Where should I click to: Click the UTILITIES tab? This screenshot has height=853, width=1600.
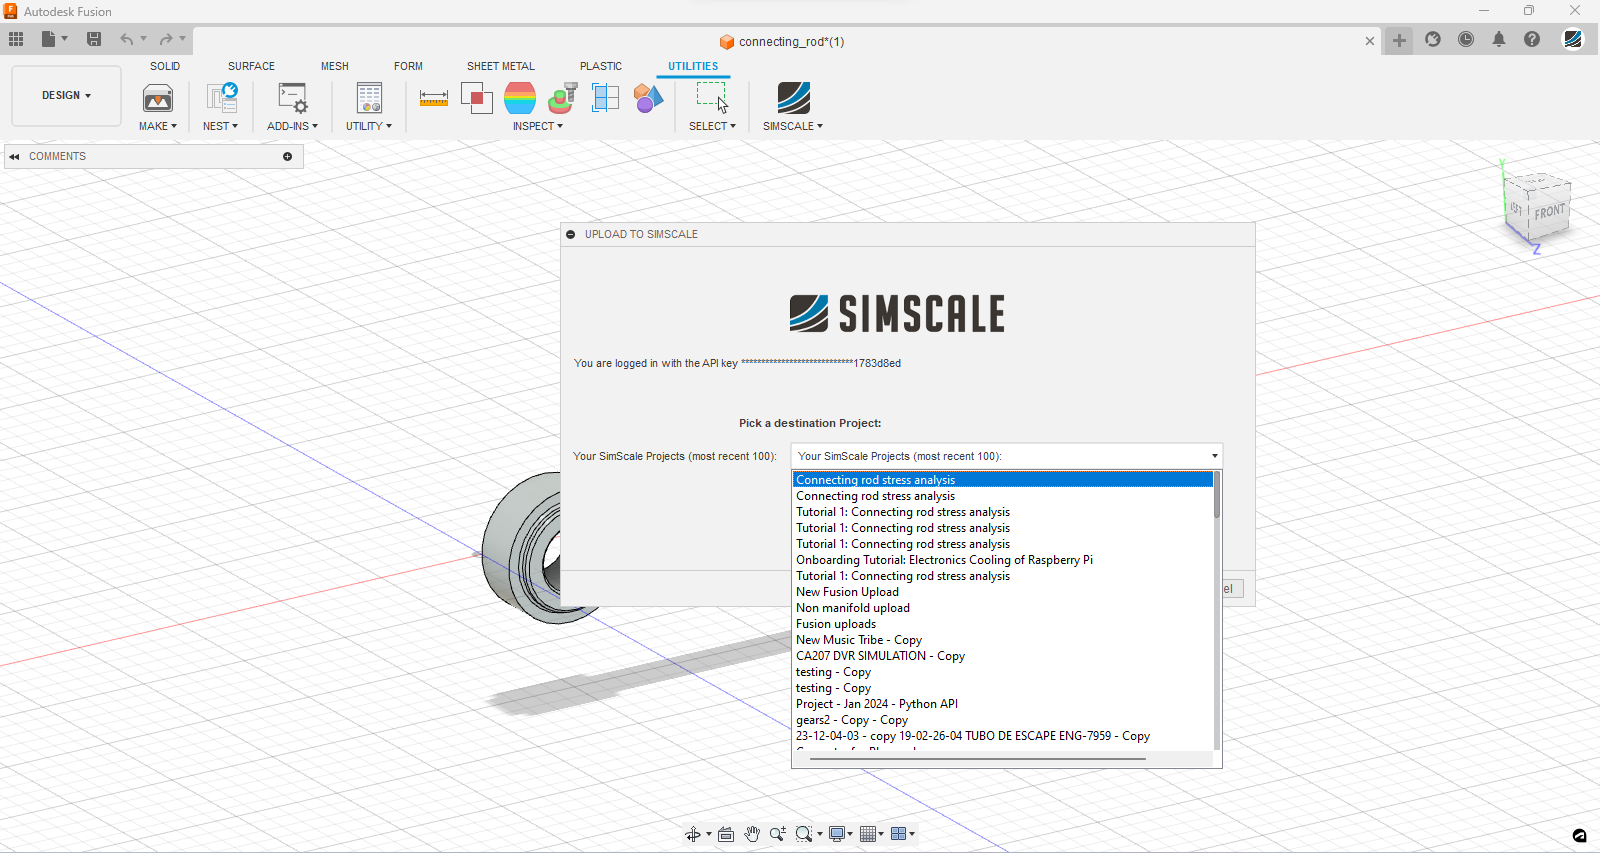(693, 66)
